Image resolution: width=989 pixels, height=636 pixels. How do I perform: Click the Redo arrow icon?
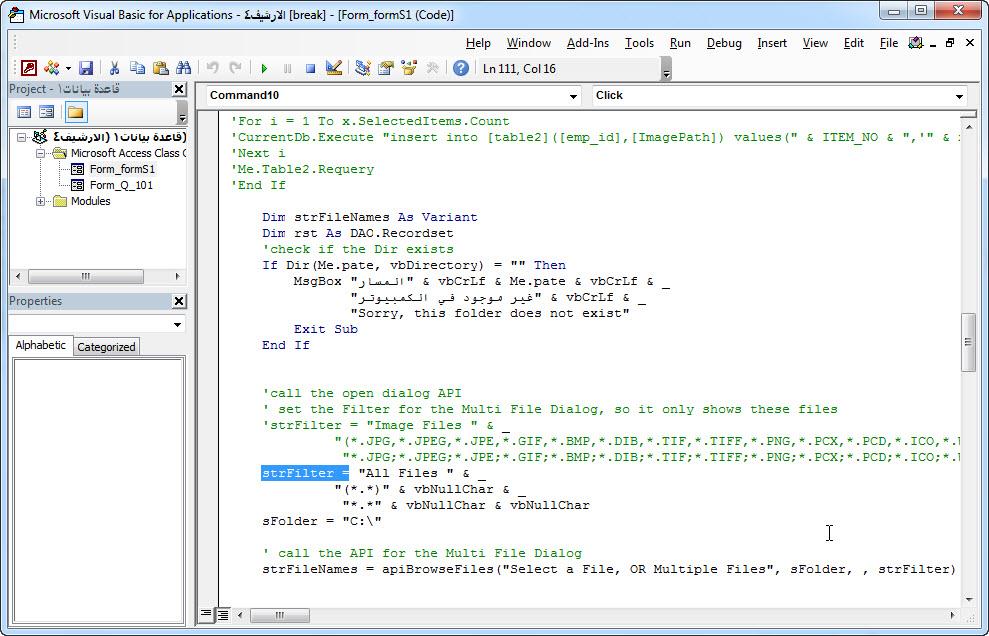[x=235, y=68]
